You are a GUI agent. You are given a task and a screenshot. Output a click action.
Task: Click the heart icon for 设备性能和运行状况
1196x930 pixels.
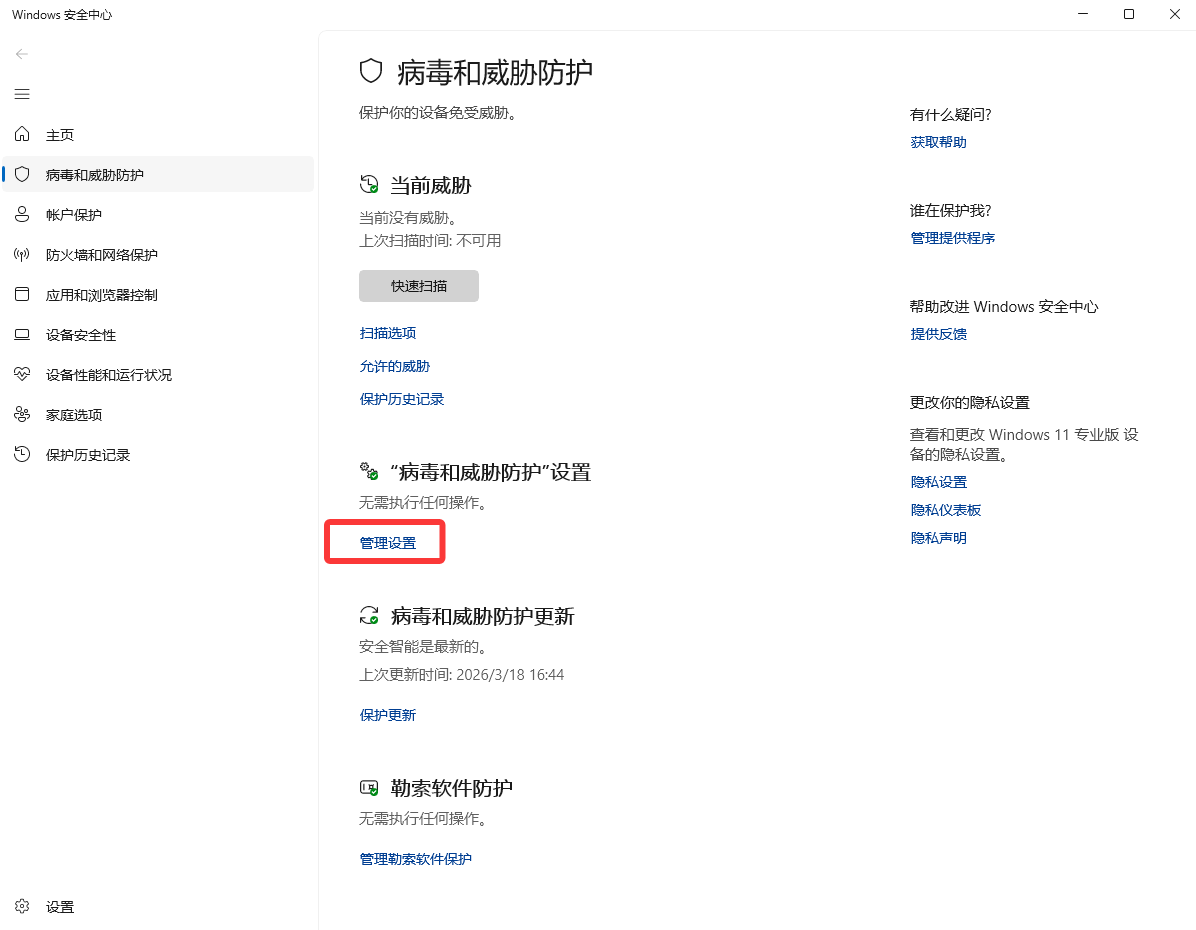pos(22,375)
